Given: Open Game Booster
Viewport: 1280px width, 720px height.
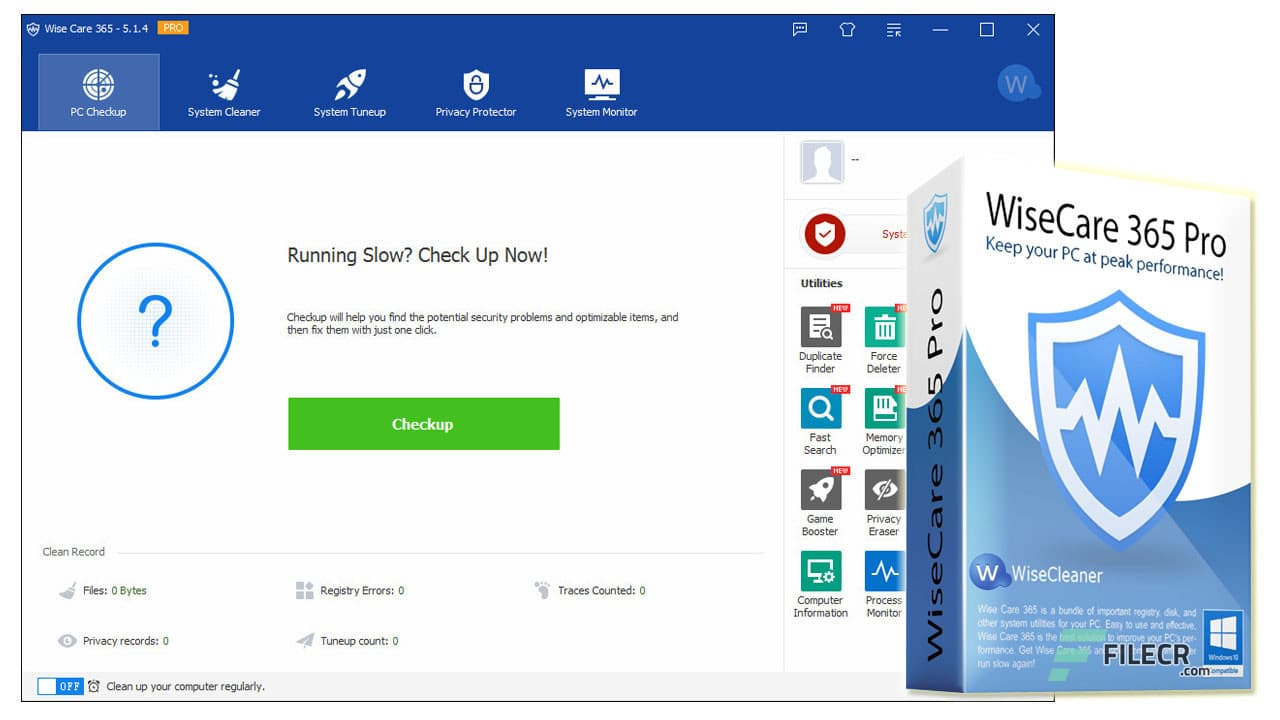Looking at the screenshot, I should (820, 494).
